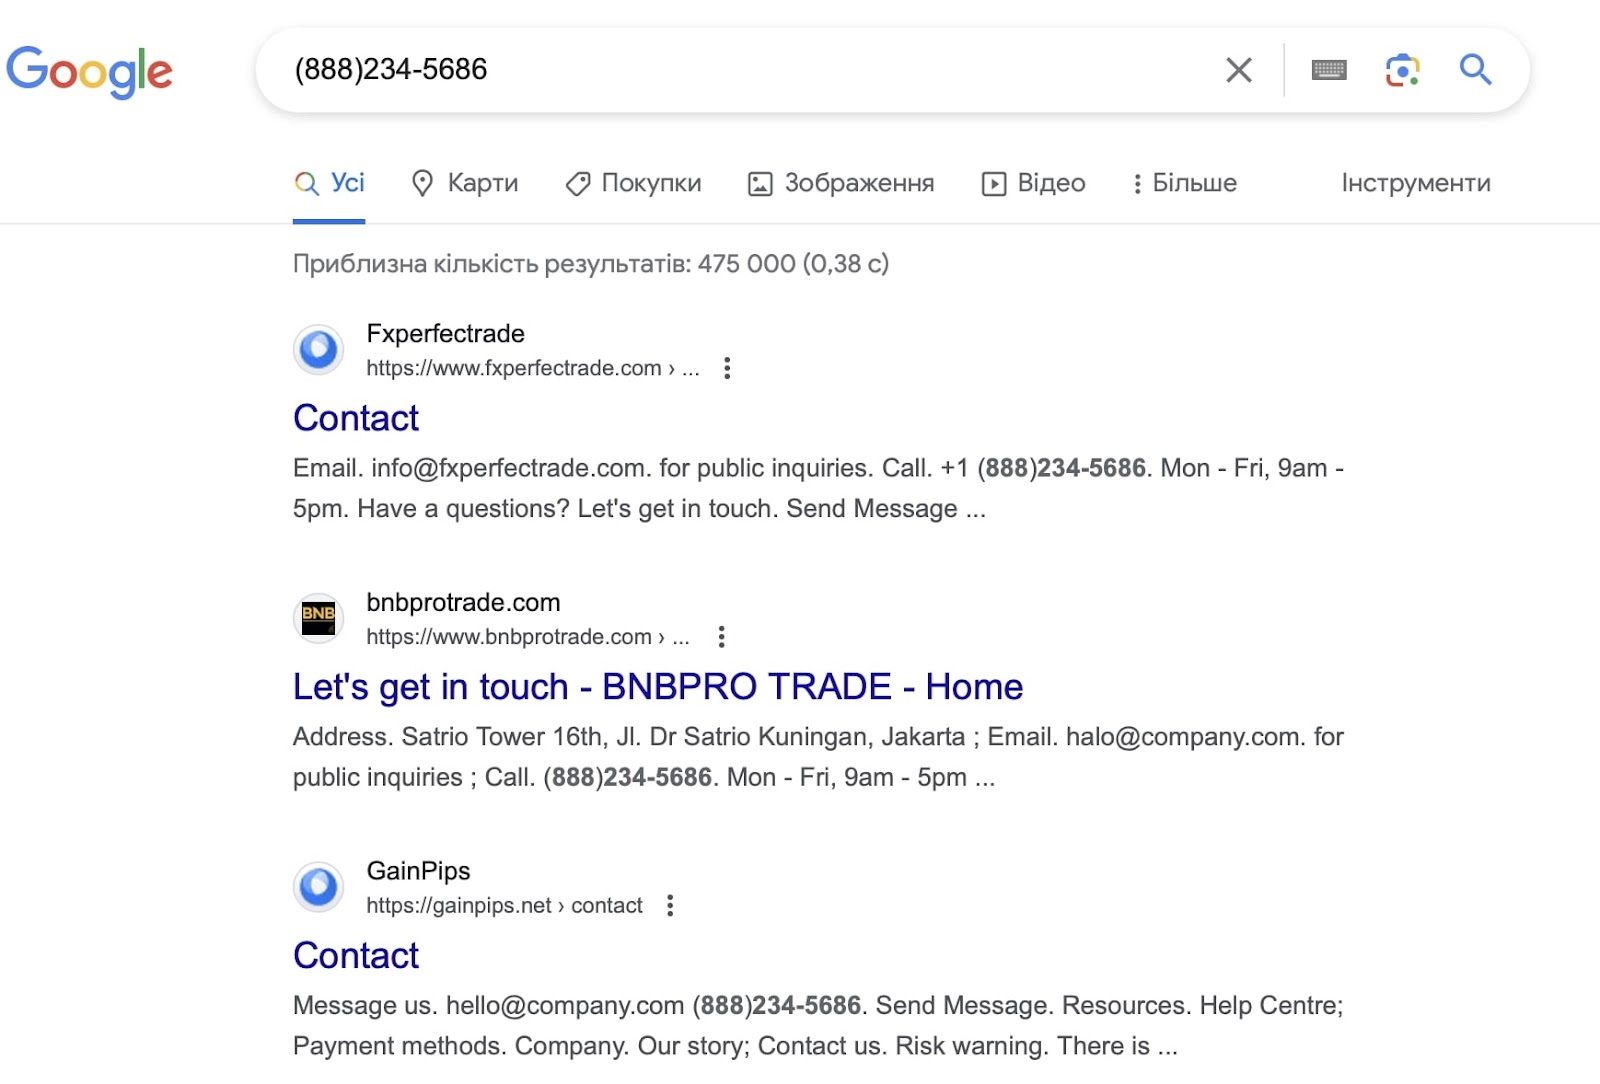The image size is (1600, 1084).
Task: Open Інструменти search tools
Action: (x=1415, y=183)
